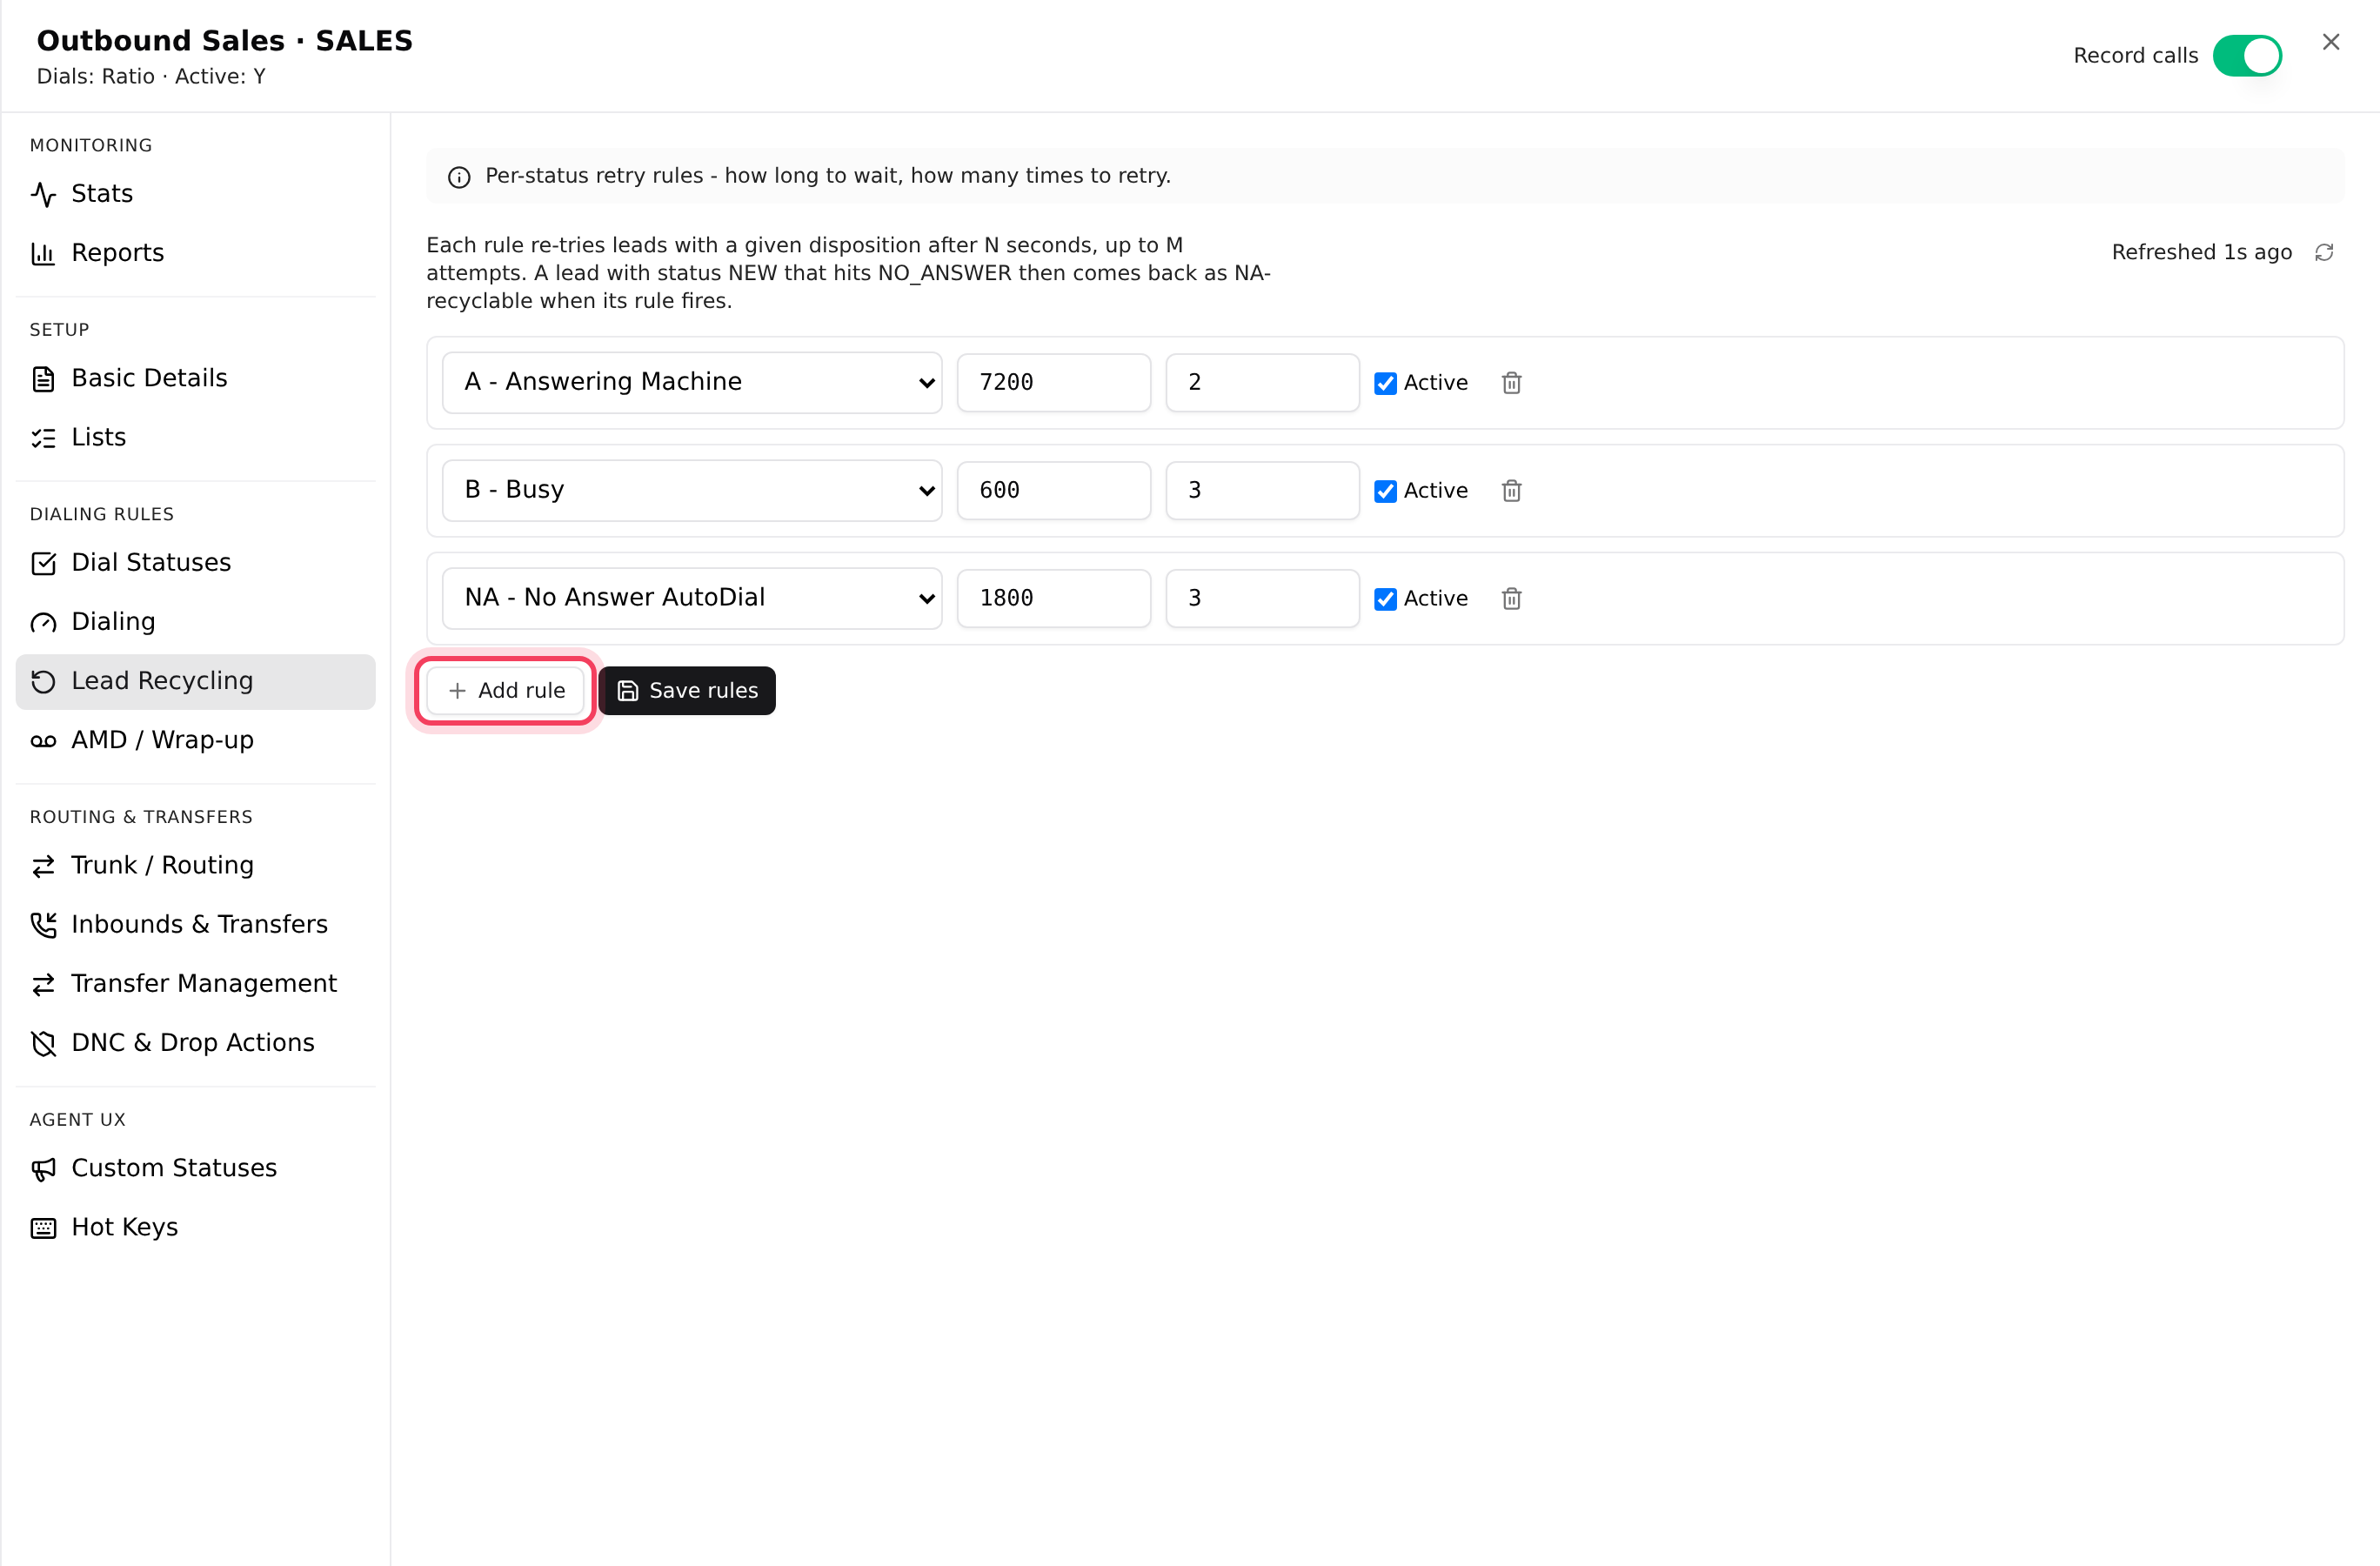Image resolution: width=2380 pixels, height=1566 pixels.
Task: Click the Custom Statuses megaphone icon
Action: 43,1168
